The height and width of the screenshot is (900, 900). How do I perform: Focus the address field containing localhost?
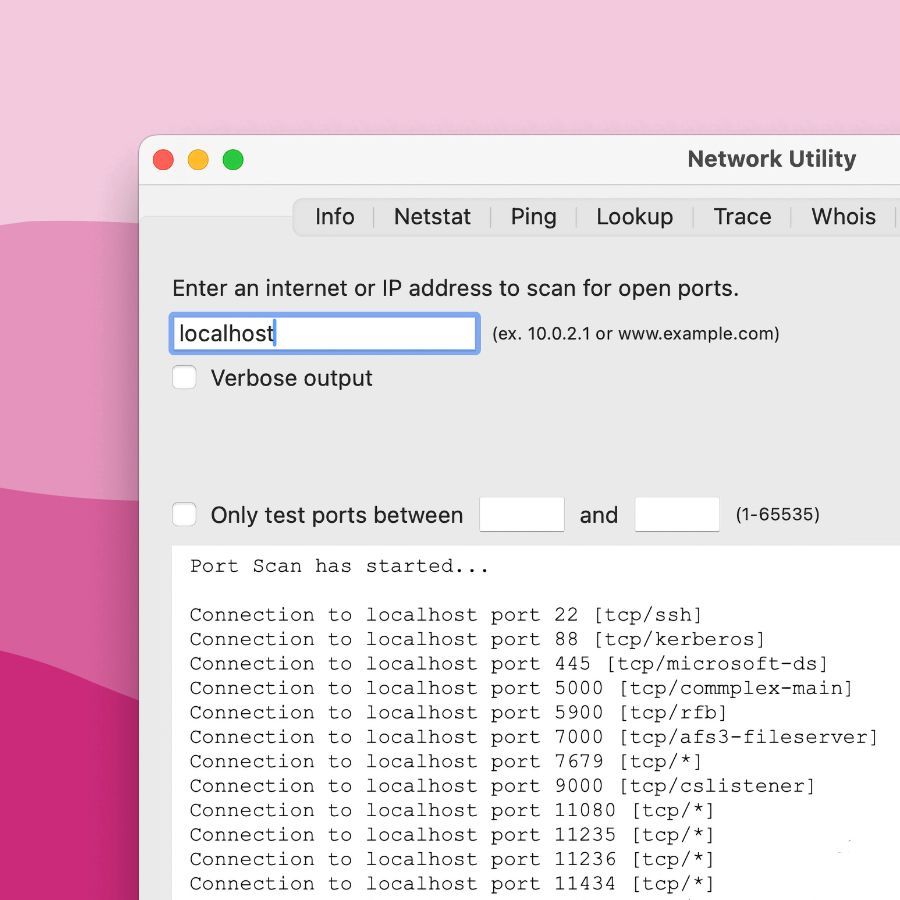click(x=325, y=333)
